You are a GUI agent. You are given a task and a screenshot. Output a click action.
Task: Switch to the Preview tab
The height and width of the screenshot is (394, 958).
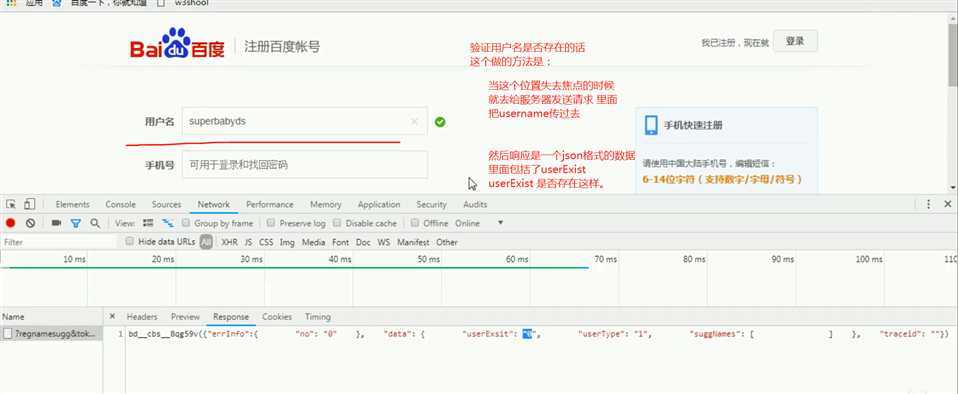click(x=185, y=316)
